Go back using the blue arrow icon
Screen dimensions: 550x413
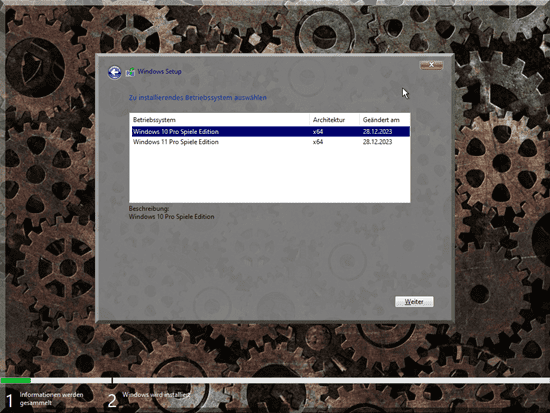(114, 72)
